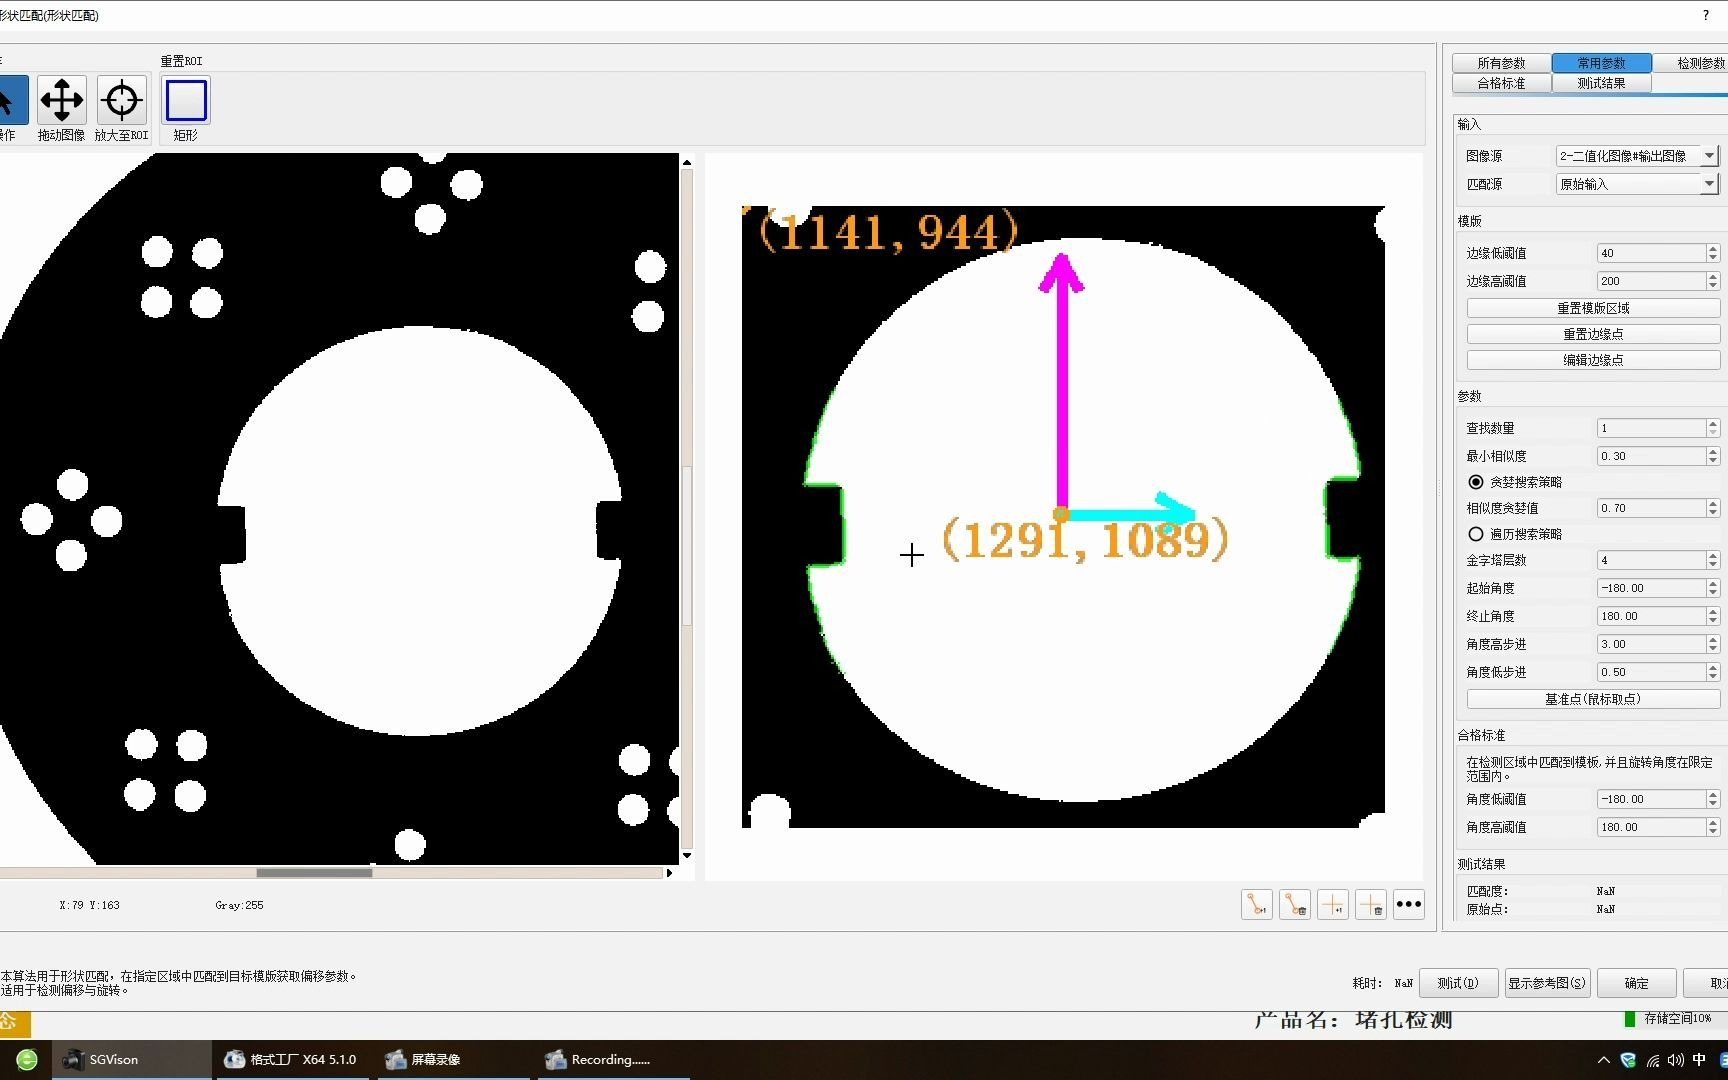This screenshot has height=1080, width=1728.
Task: Click the 角度高阈值 value field
Action: click(1650, 827)
